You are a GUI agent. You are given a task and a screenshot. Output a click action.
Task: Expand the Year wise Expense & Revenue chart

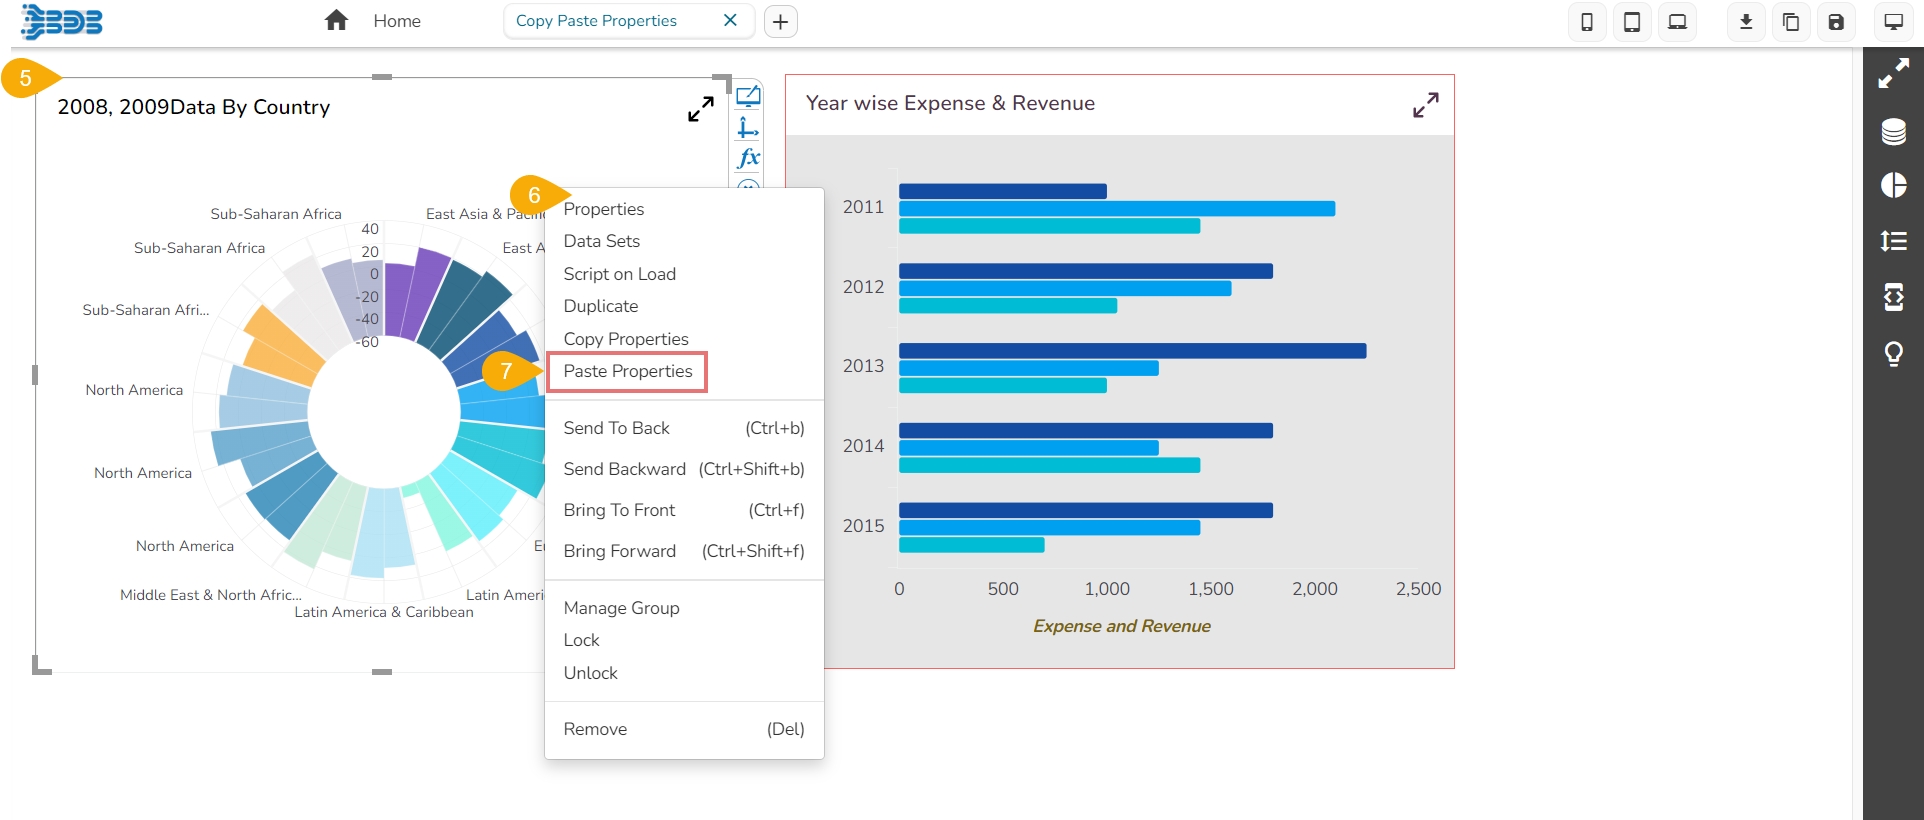tap(1425, 105)
